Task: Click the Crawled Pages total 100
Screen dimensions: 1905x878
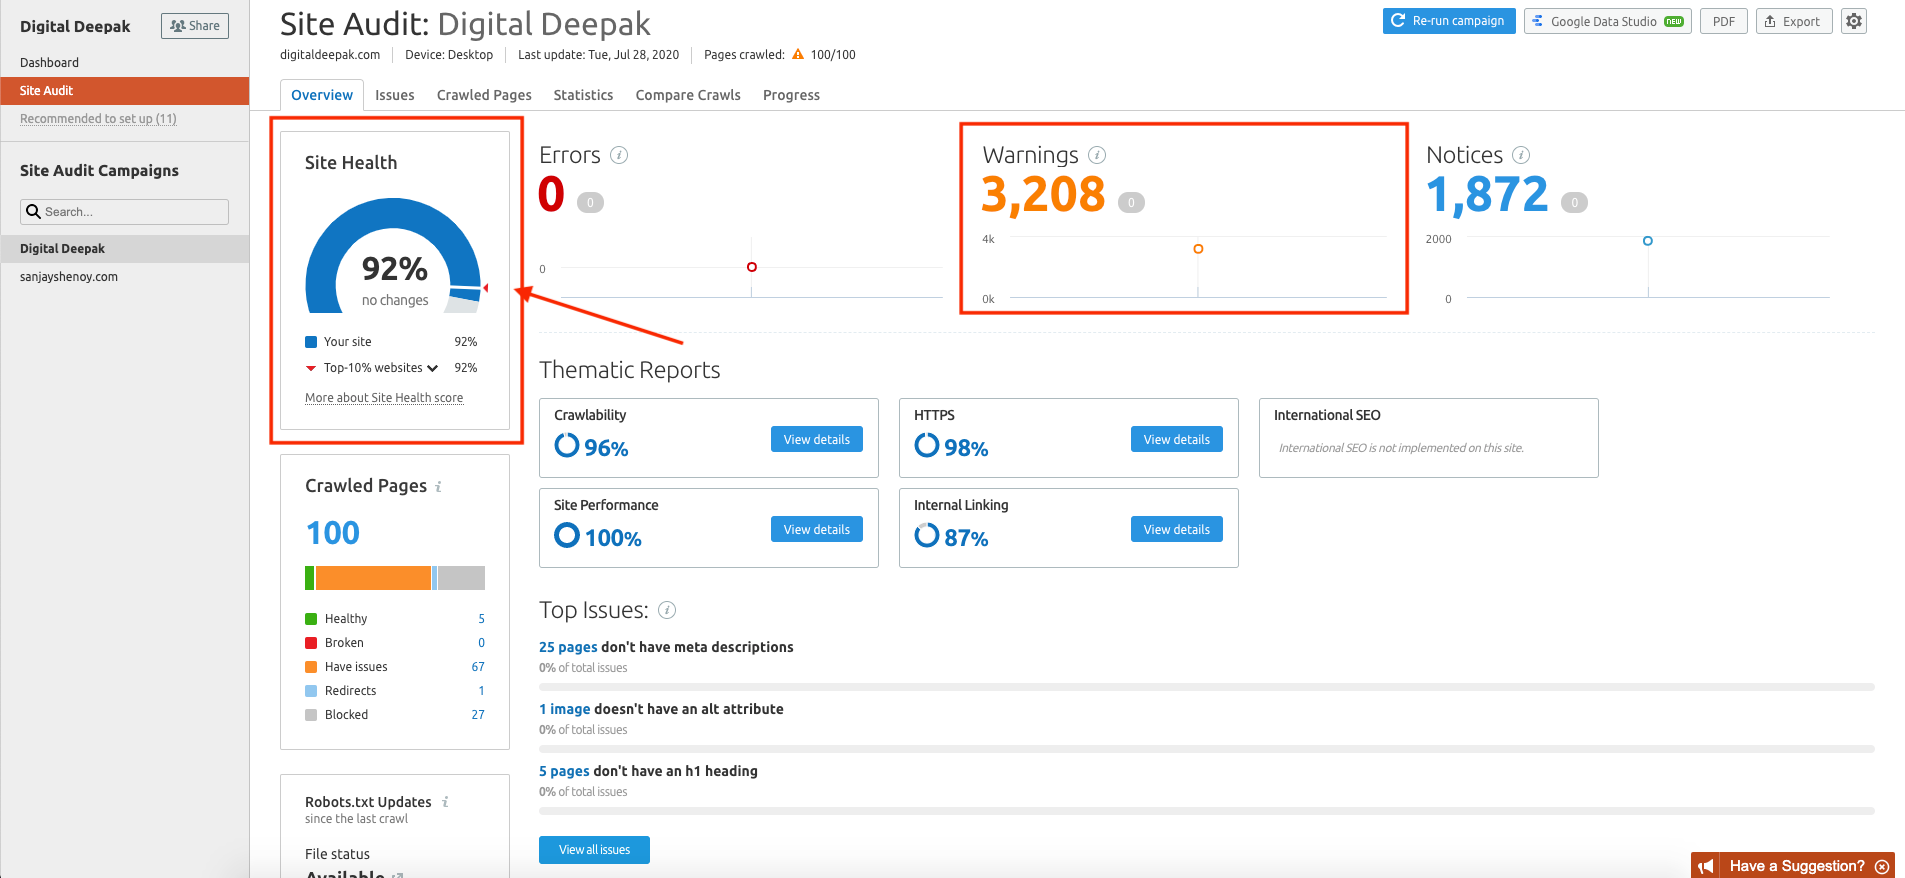Action: click(x=333, y=533)
